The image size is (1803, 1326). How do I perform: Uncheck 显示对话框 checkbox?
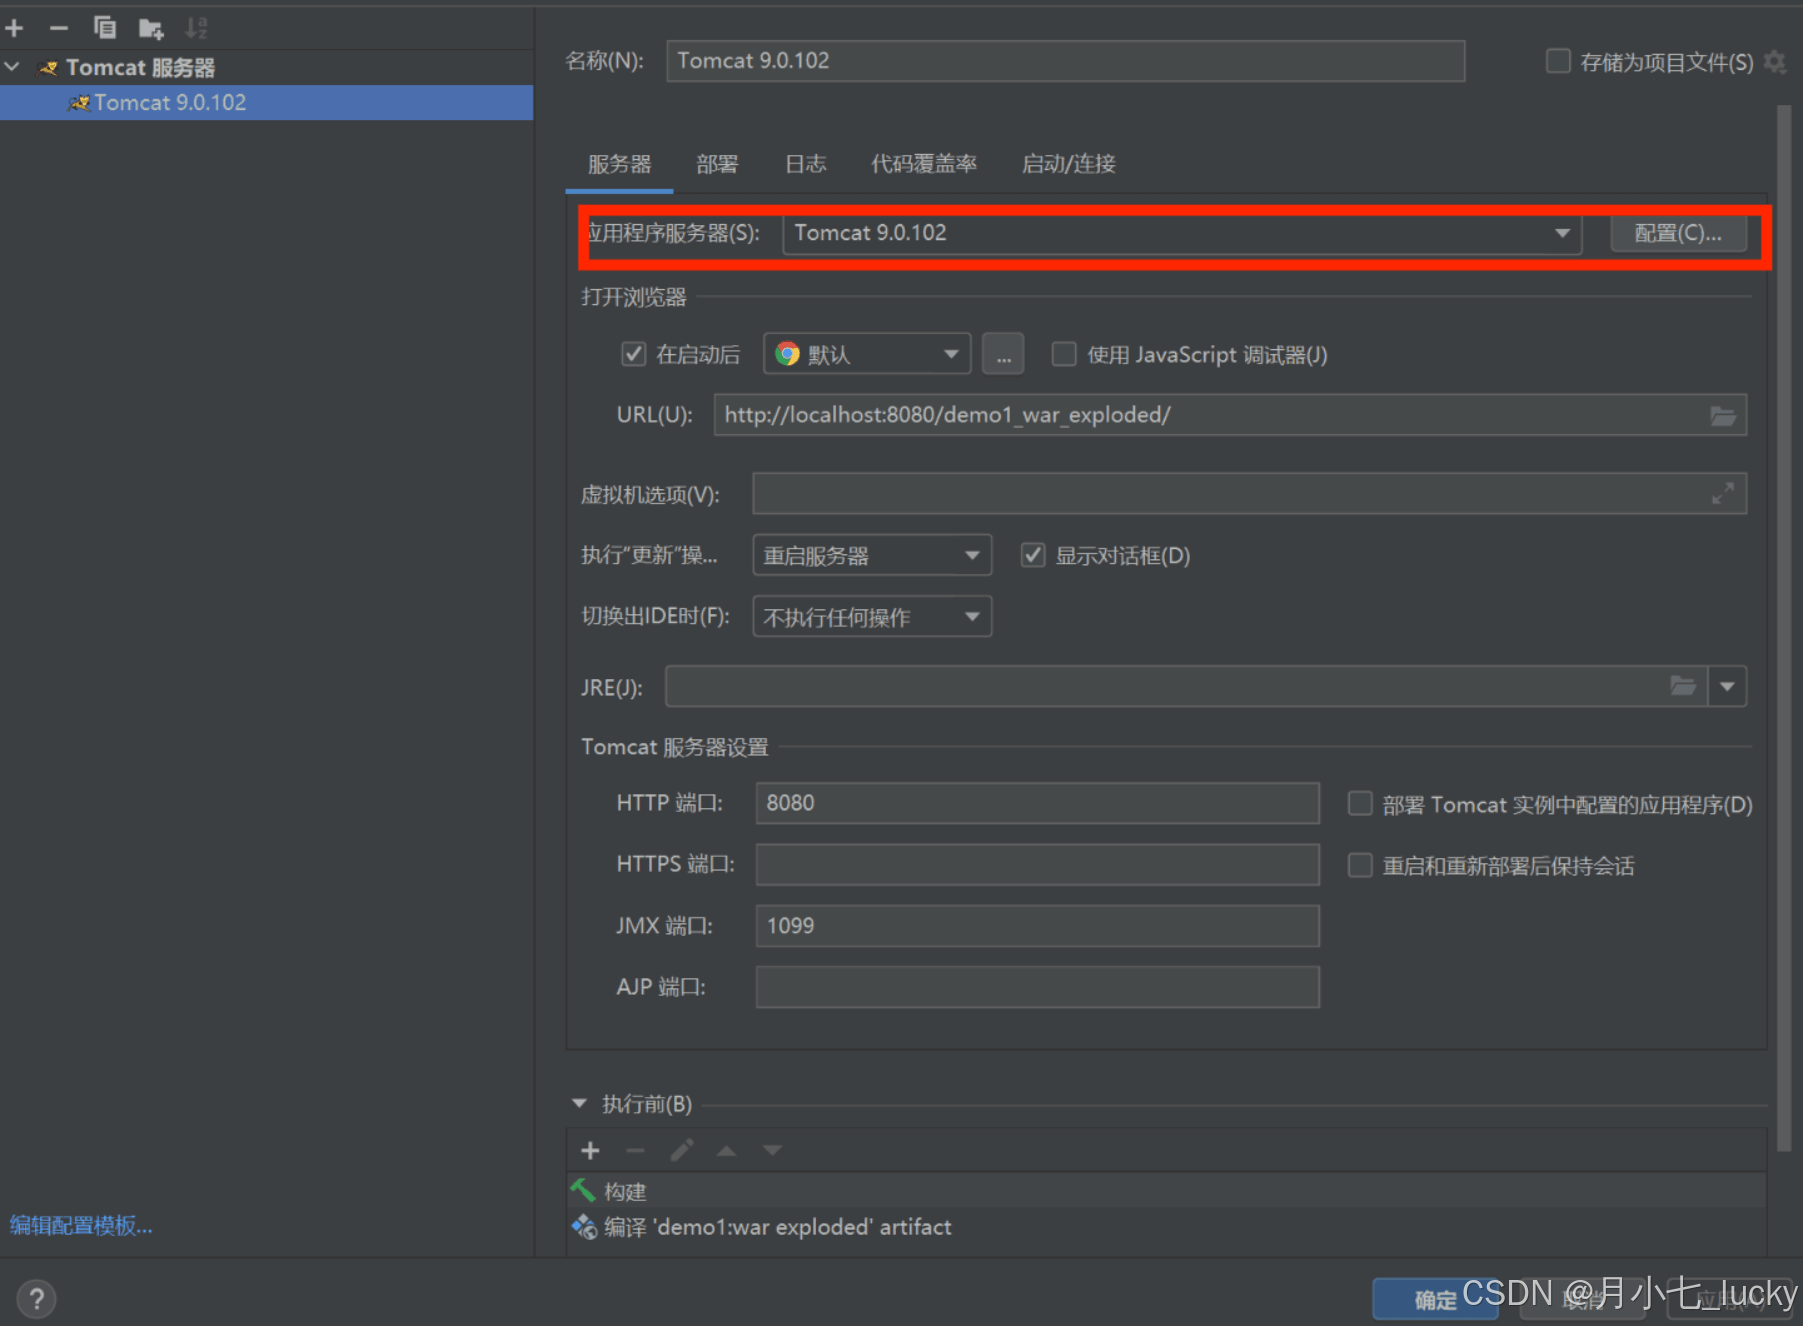coord(1033,555)
